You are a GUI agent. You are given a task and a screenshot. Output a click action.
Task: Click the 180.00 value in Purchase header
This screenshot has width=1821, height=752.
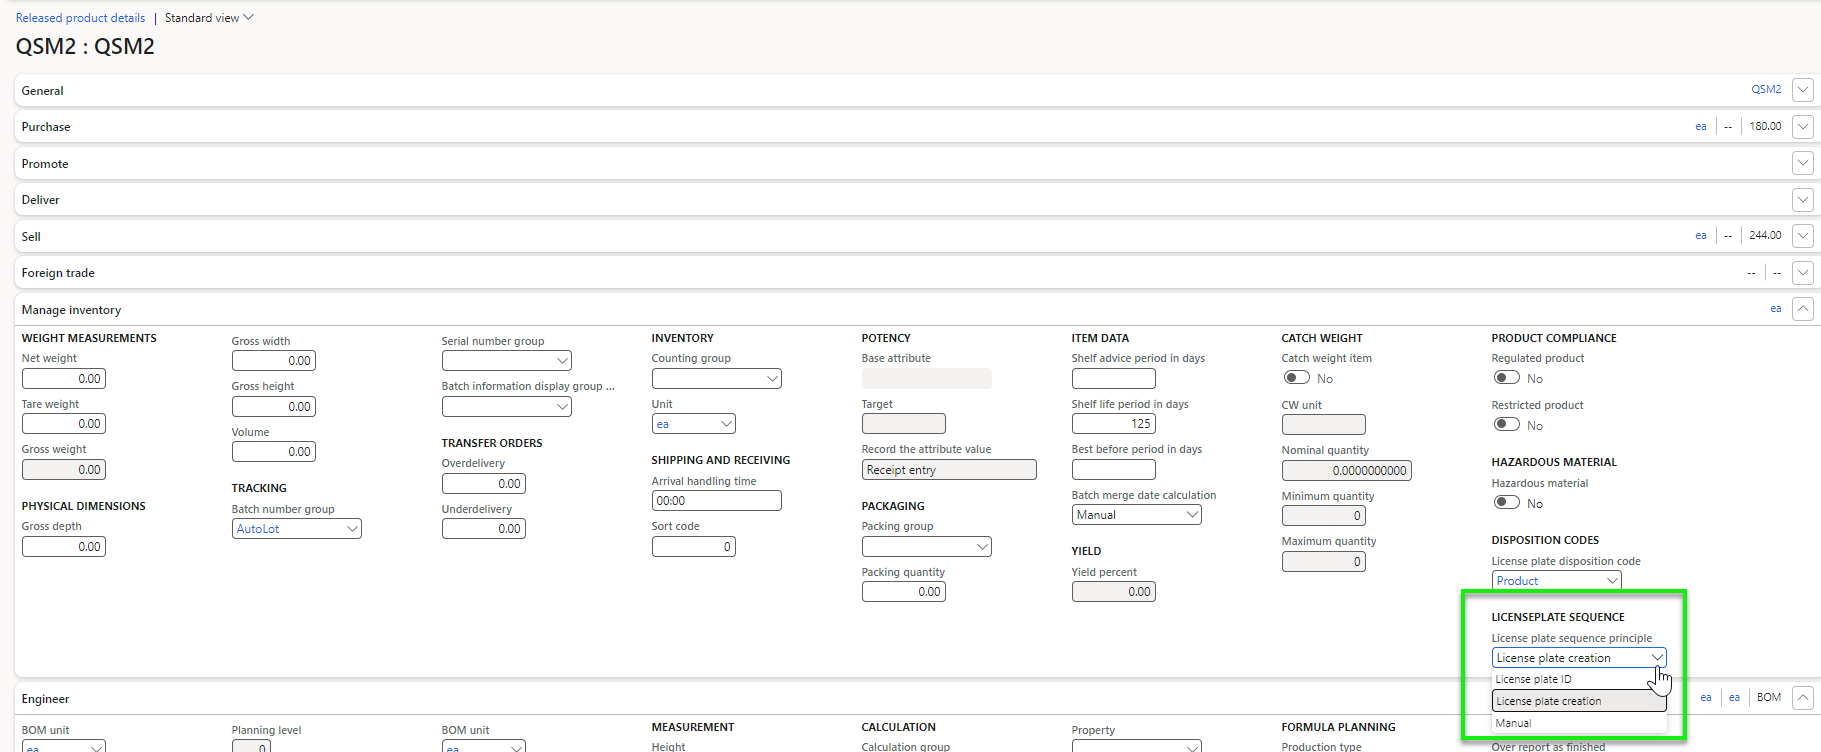pyautogui.click(x=1765, y=127)
